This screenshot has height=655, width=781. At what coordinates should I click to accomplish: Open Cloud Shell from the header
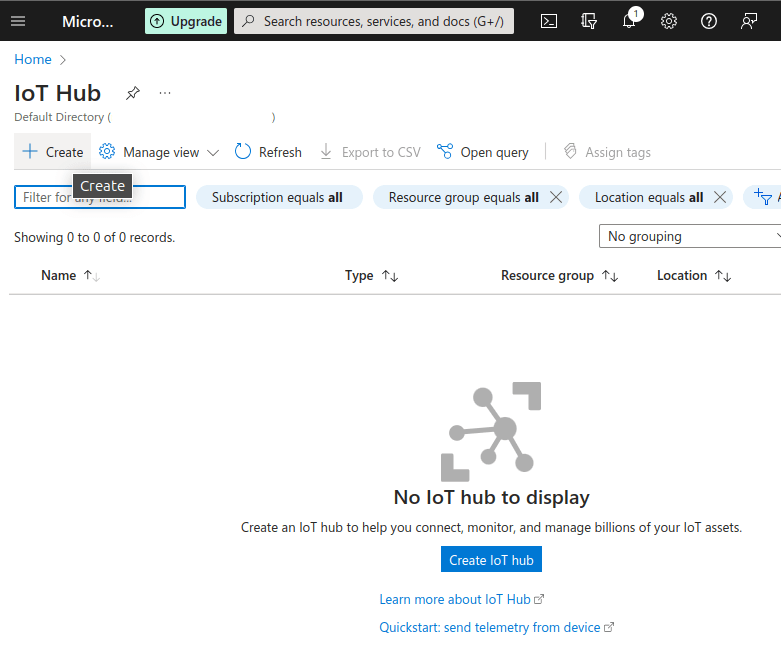pos(548,21)
